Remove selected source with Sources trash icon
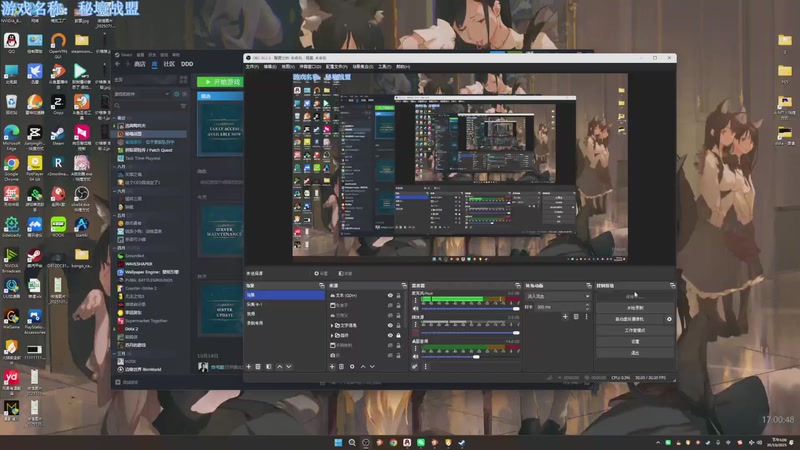 tap(341, 366)
